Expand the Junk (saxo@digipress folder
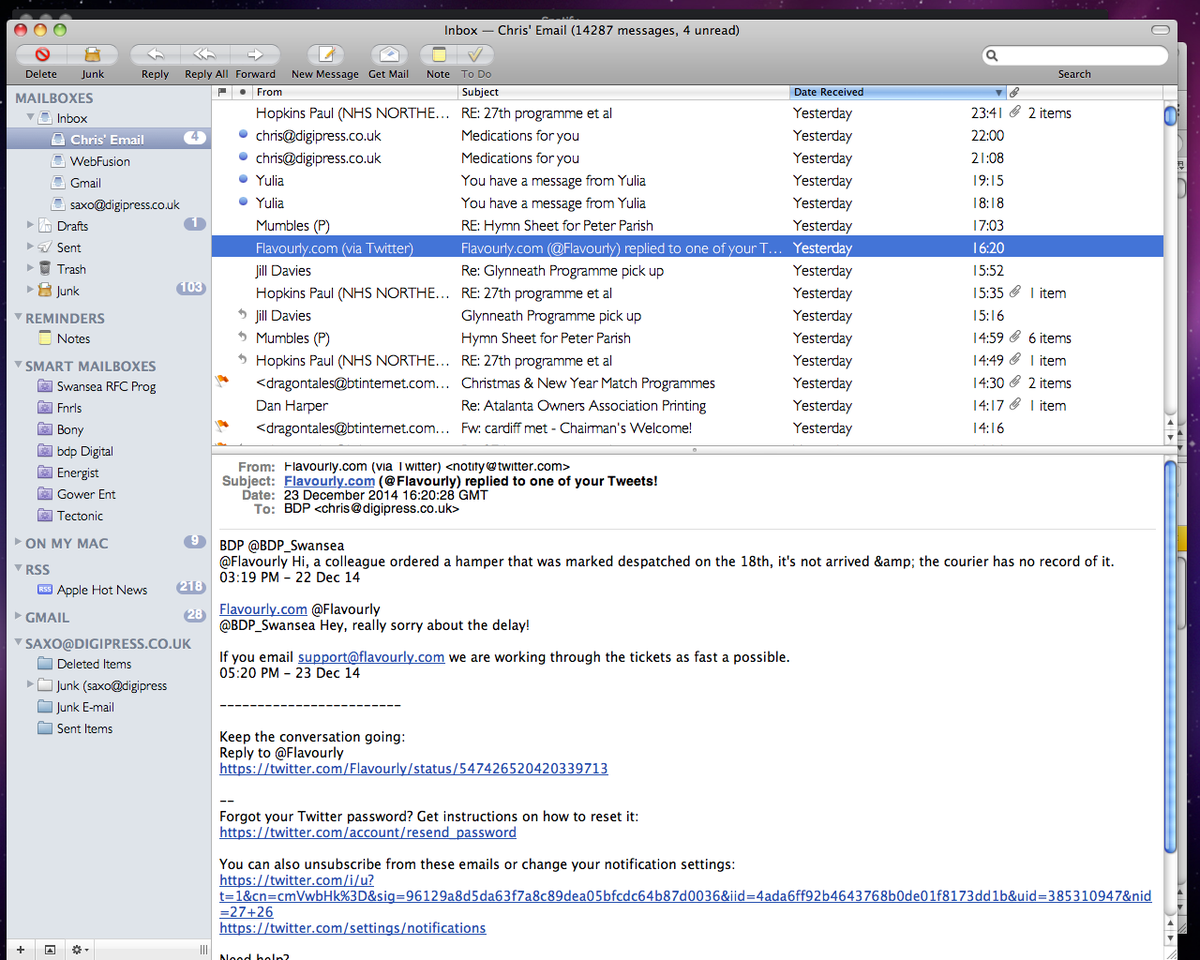 (31, 686)
